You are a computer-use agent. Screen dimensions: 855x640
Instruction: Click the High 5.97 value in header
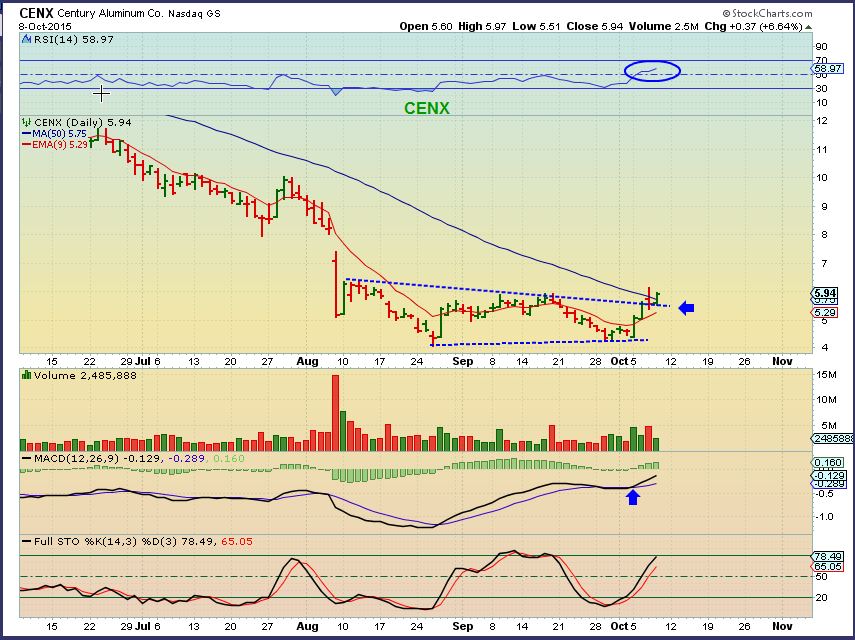(x=482, y=26)
